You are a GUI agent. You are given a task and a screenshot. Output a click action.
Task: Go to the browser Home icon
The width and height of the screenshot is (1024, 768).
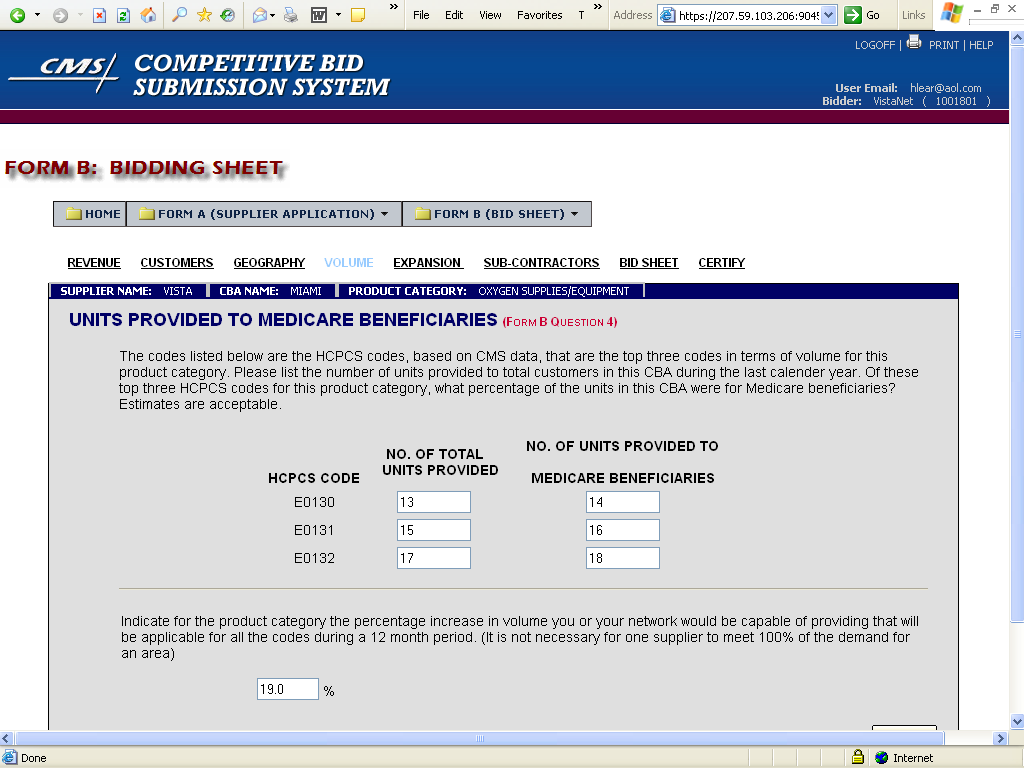[x=147, y=15]
